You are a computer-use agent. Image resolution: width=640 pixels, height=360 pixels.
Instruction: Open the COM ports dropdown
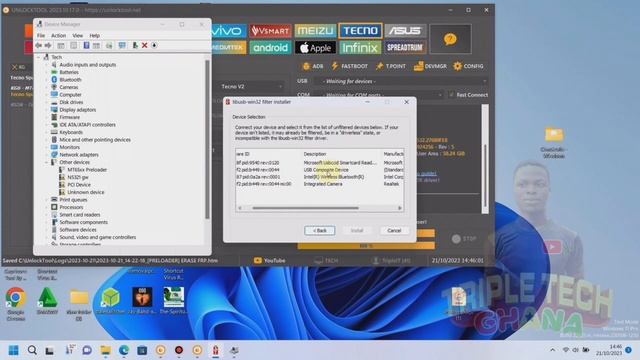coord(379,95)
